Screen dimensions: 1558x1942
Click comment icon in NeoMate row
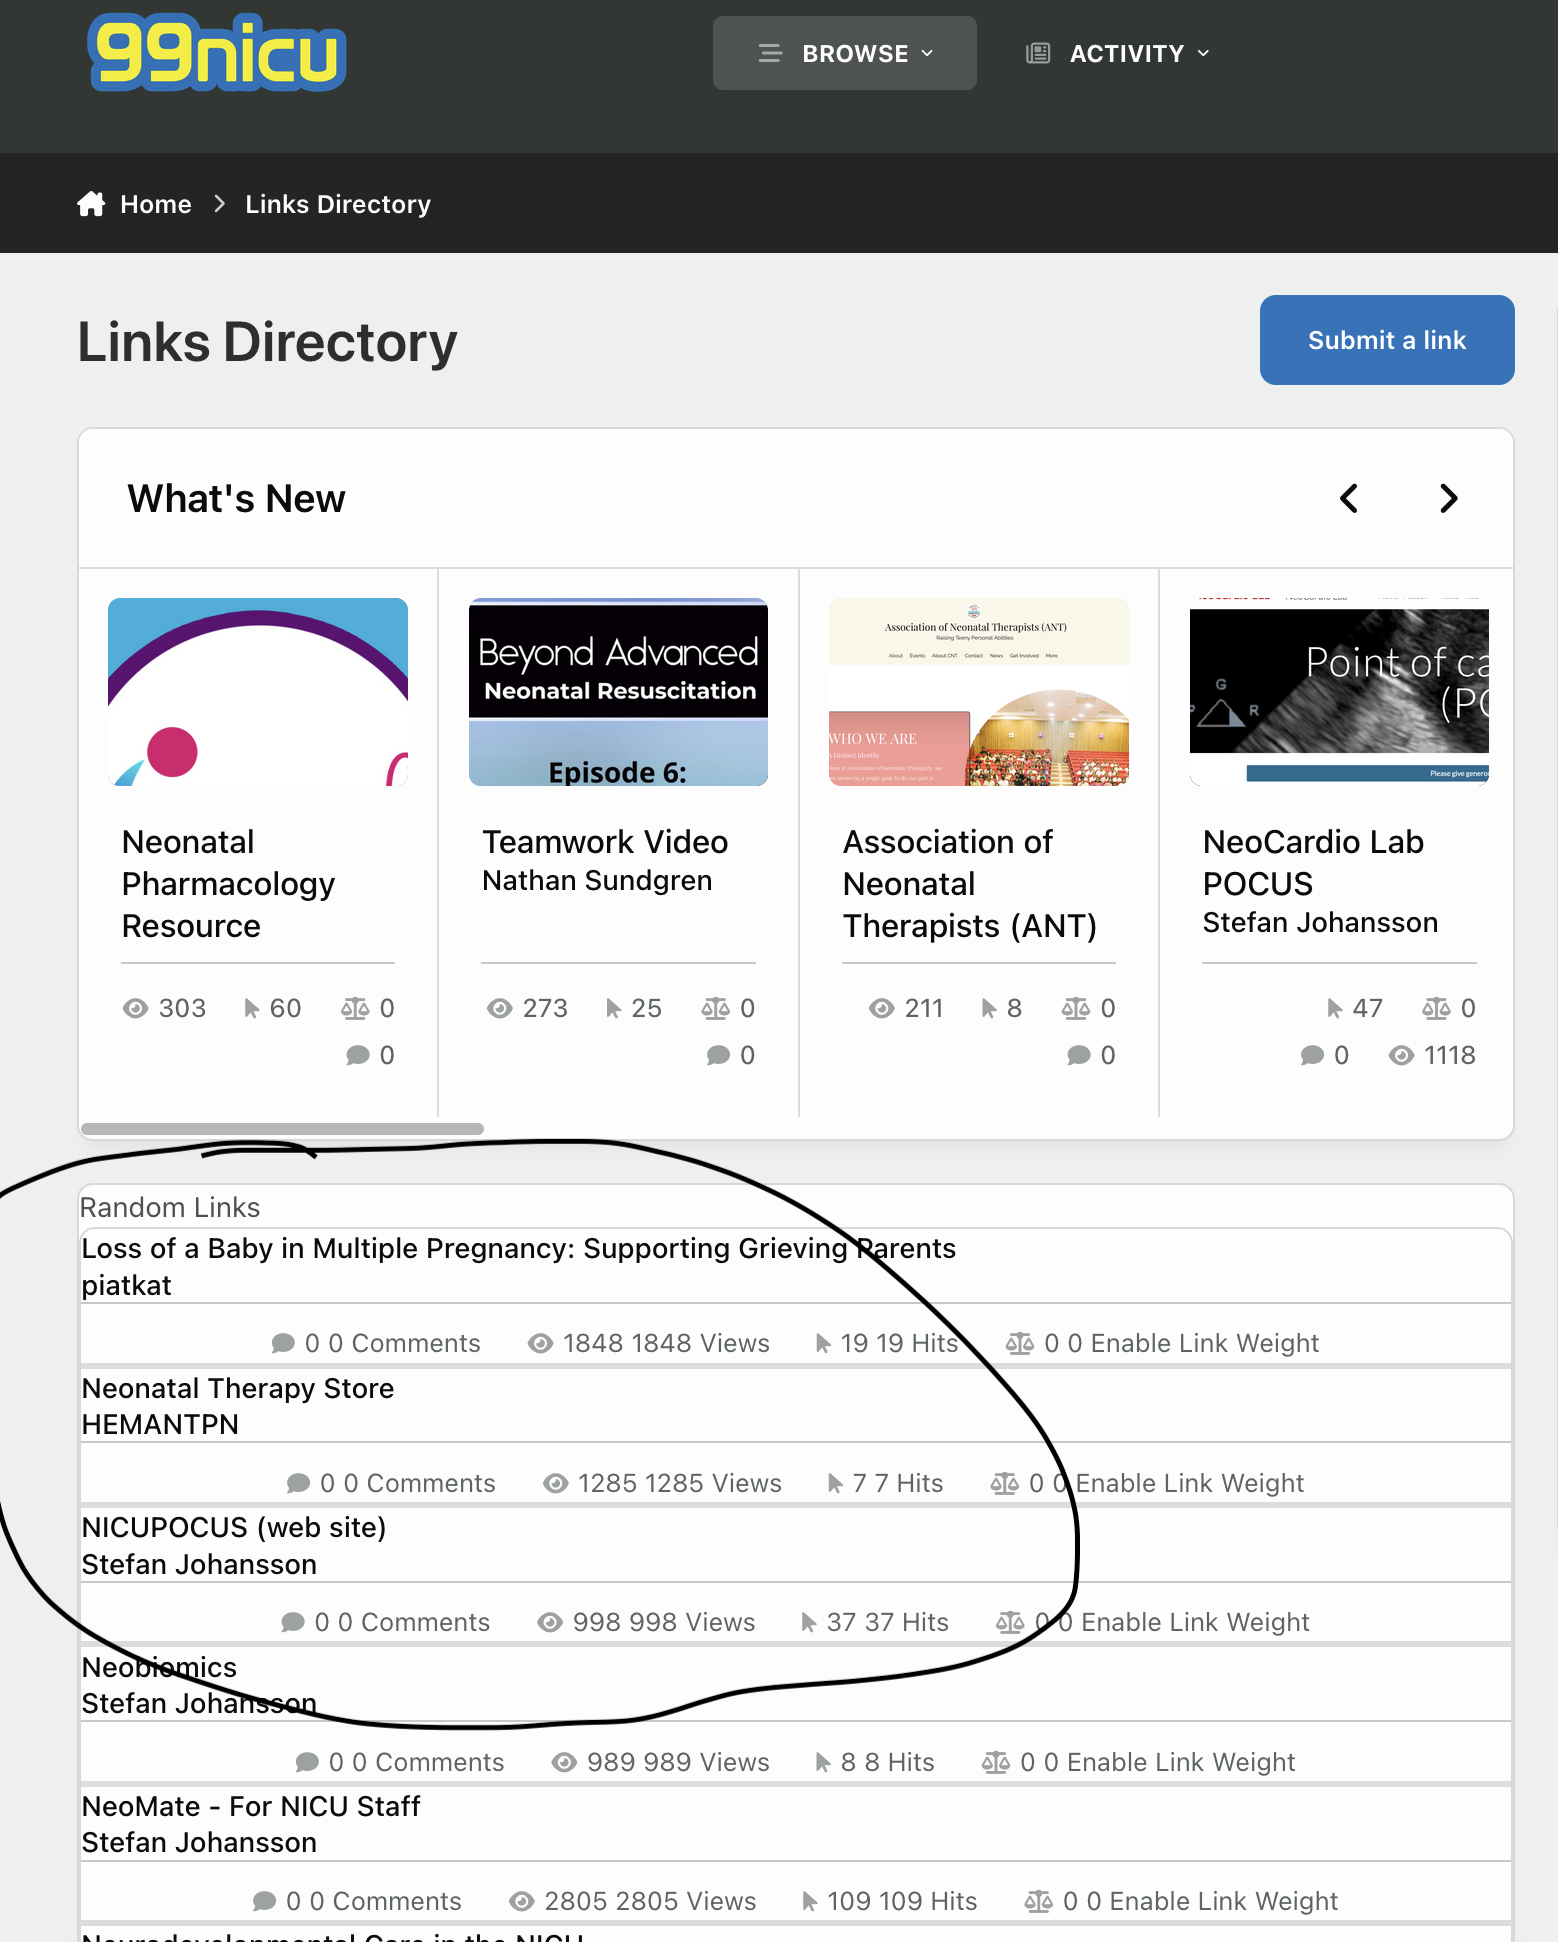(264, 1901)
